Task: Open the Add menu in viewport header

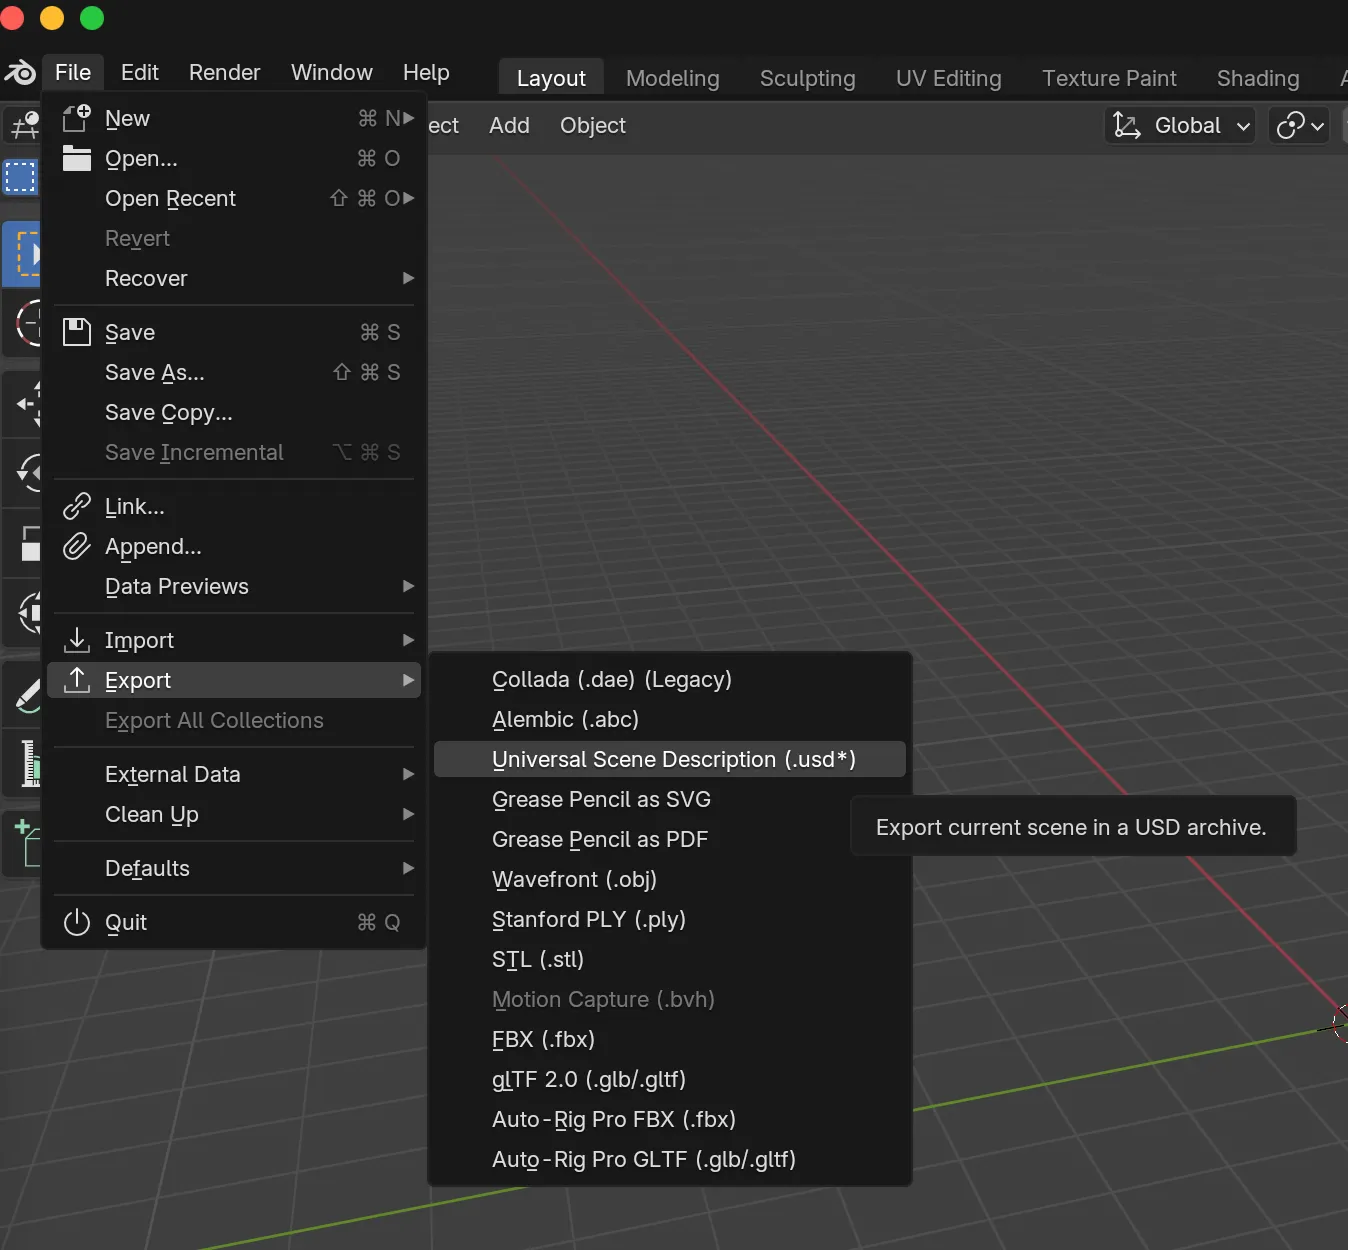Action: (x=509, y=125)
